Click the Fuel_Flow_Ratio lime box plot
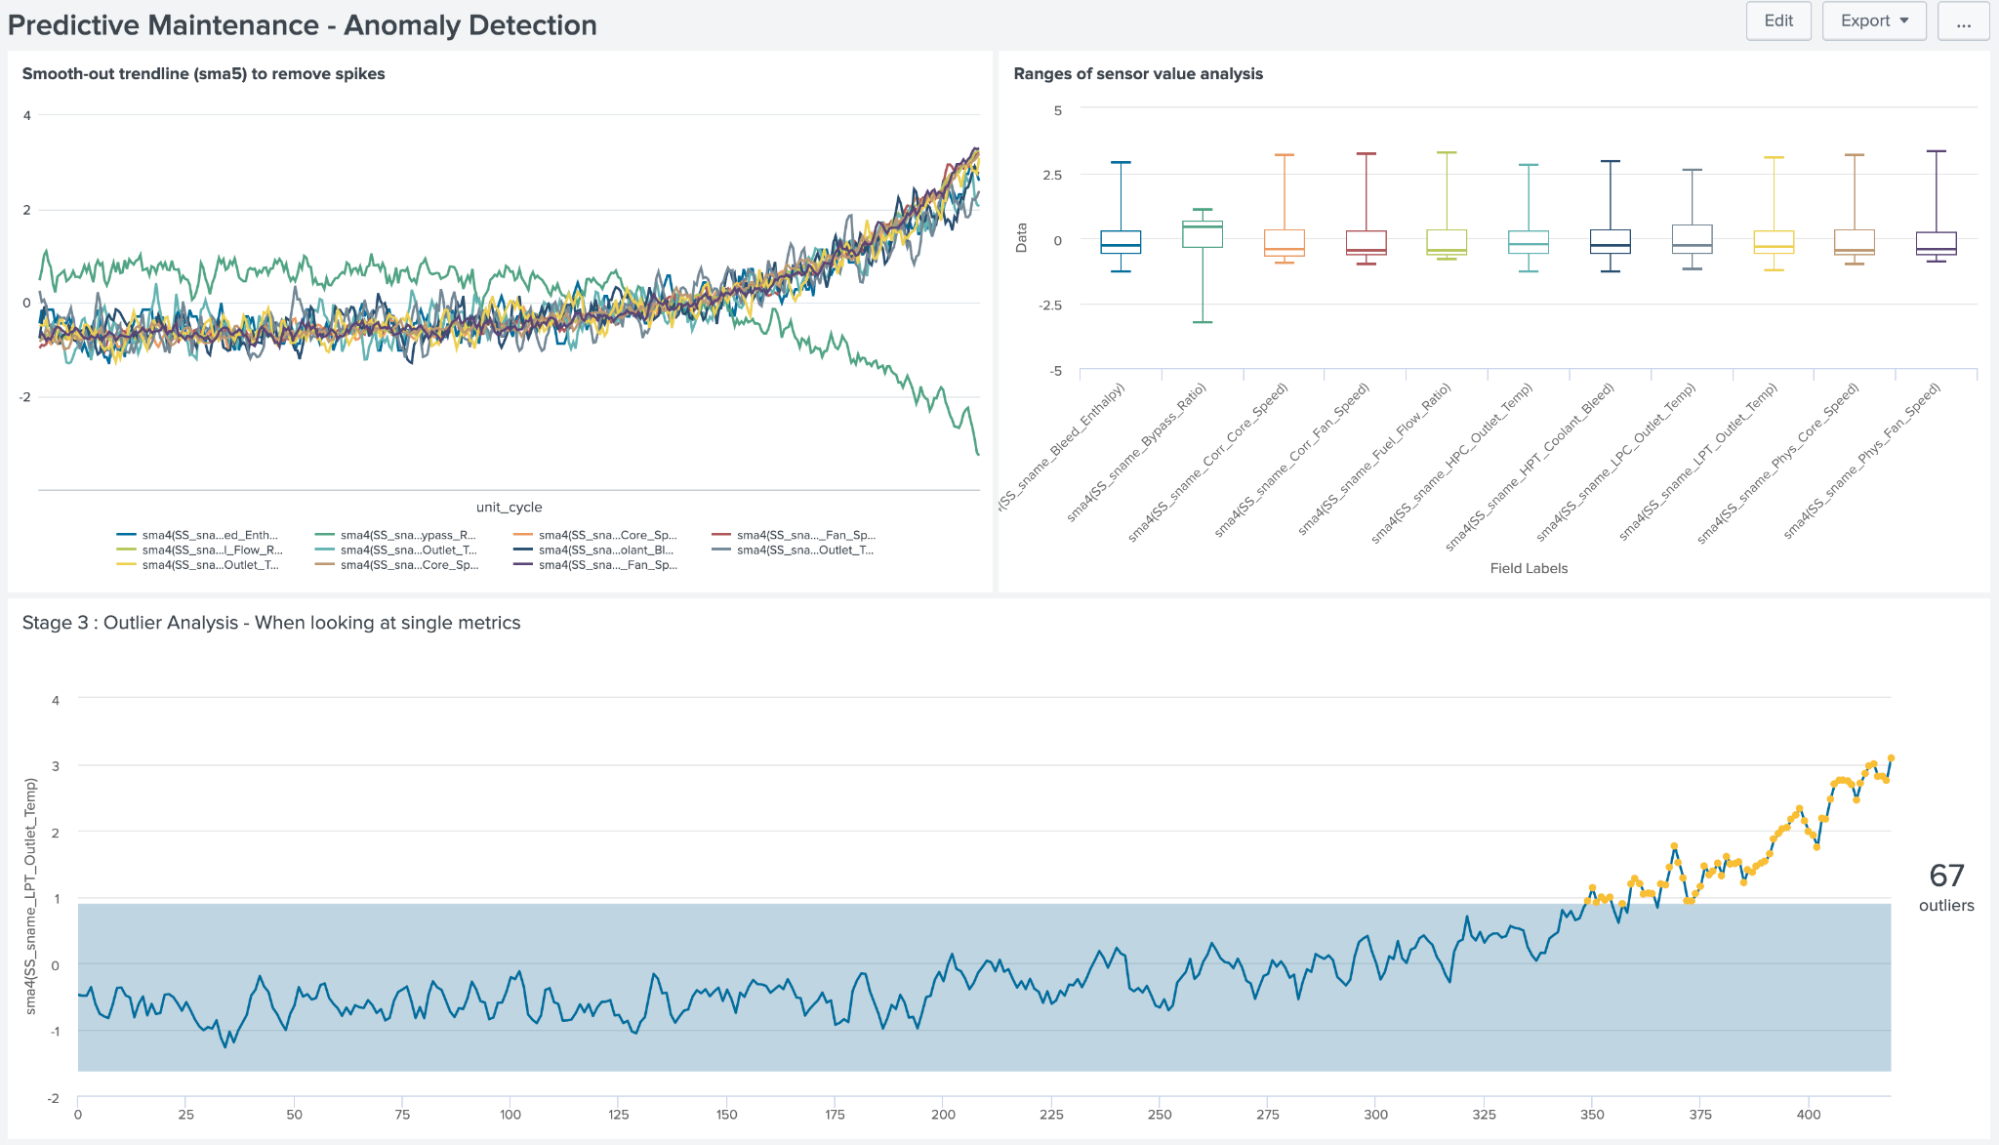Image resolution: width=1999 pixels, height=1145 pixels. click(1447, 242)
